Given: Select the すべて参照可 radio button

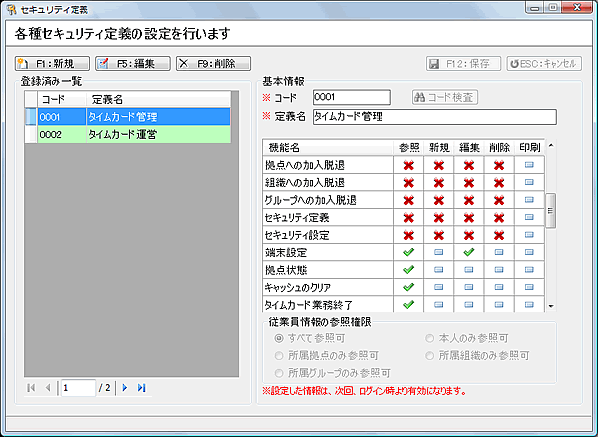Looking at the screenshot, I should (x=279, y=338).
